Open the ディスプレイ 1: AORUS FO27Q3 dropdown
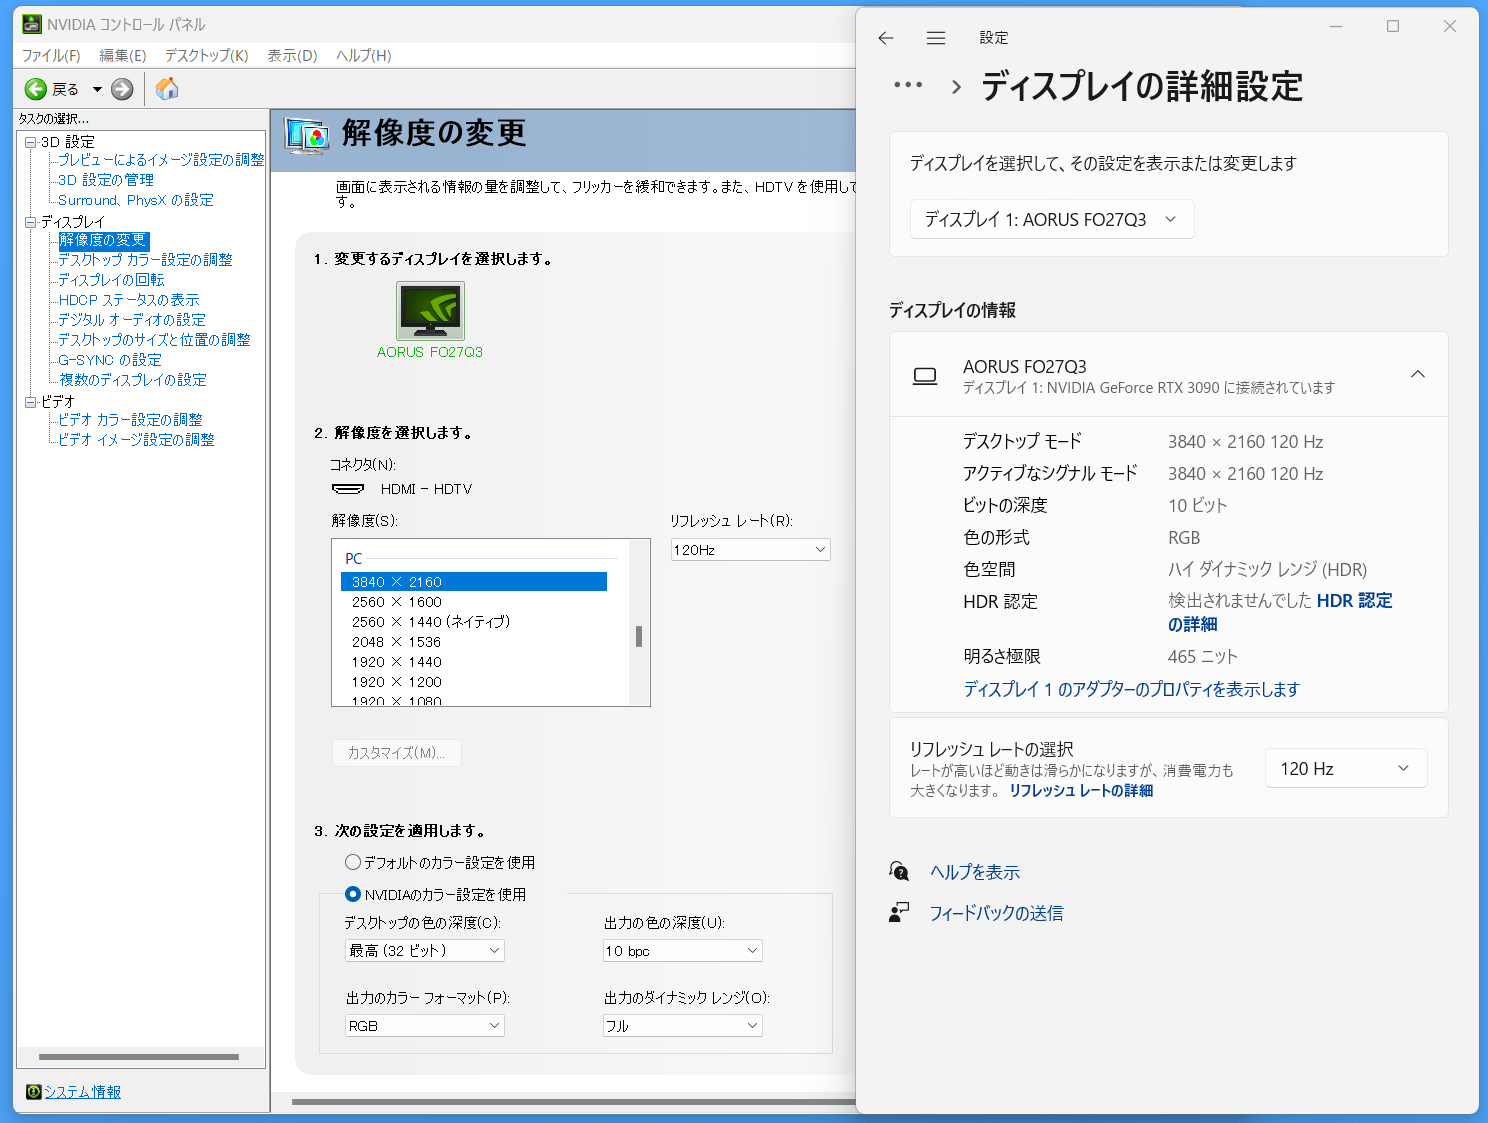Screen dimensions: 1488x1123 pos(1052,220)
